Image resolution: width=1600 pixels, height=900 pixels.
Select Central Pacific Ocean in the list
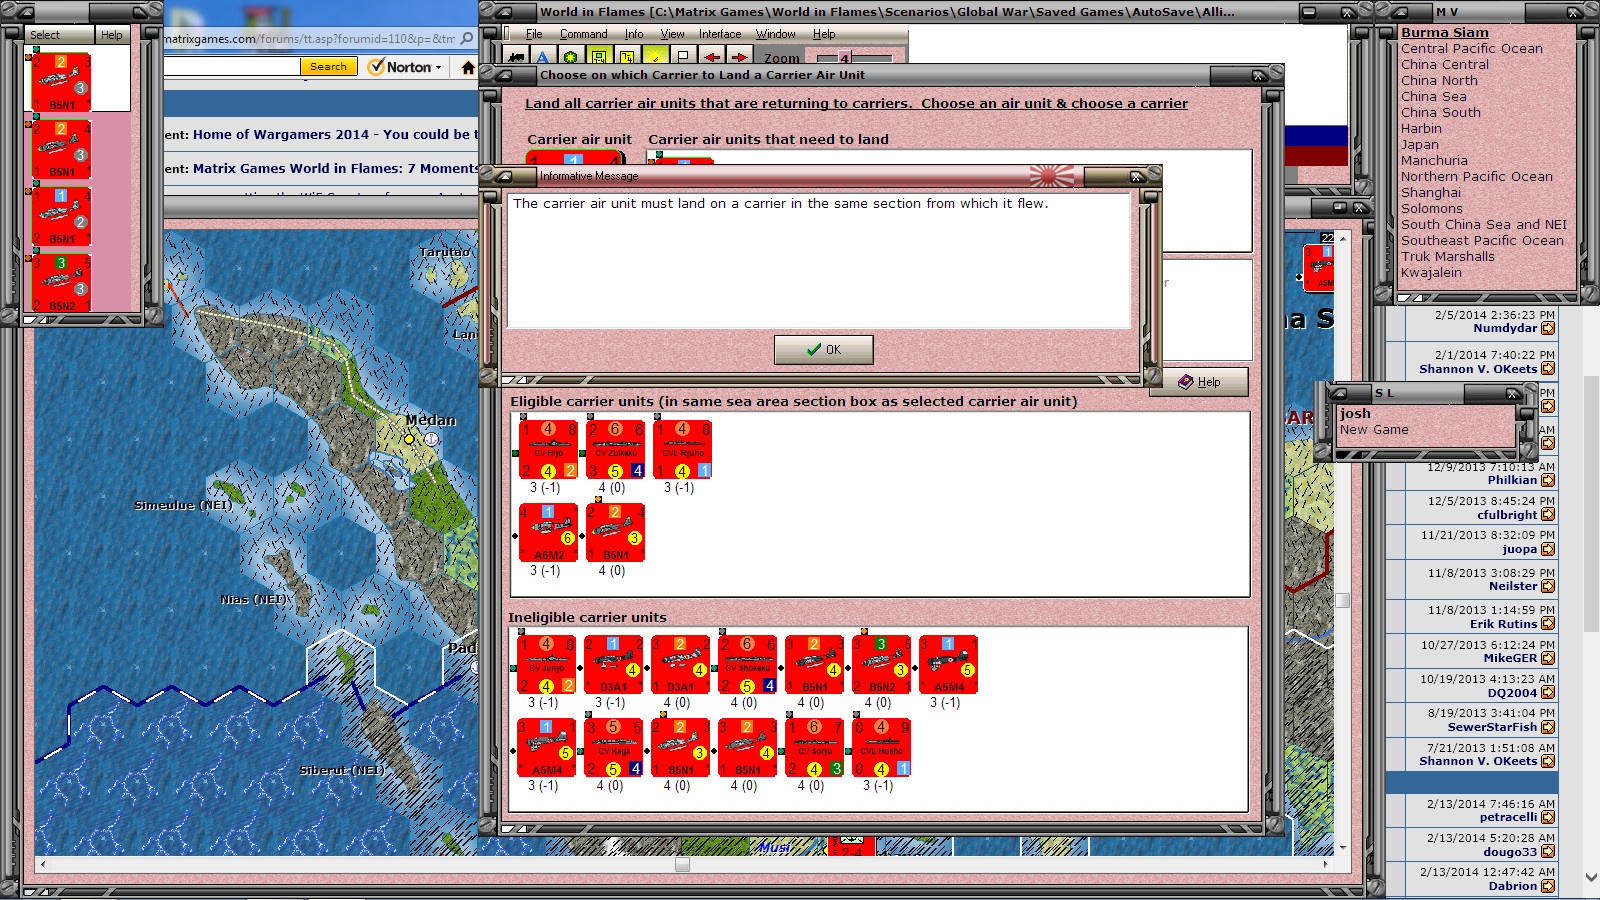tap(1472, 48)
